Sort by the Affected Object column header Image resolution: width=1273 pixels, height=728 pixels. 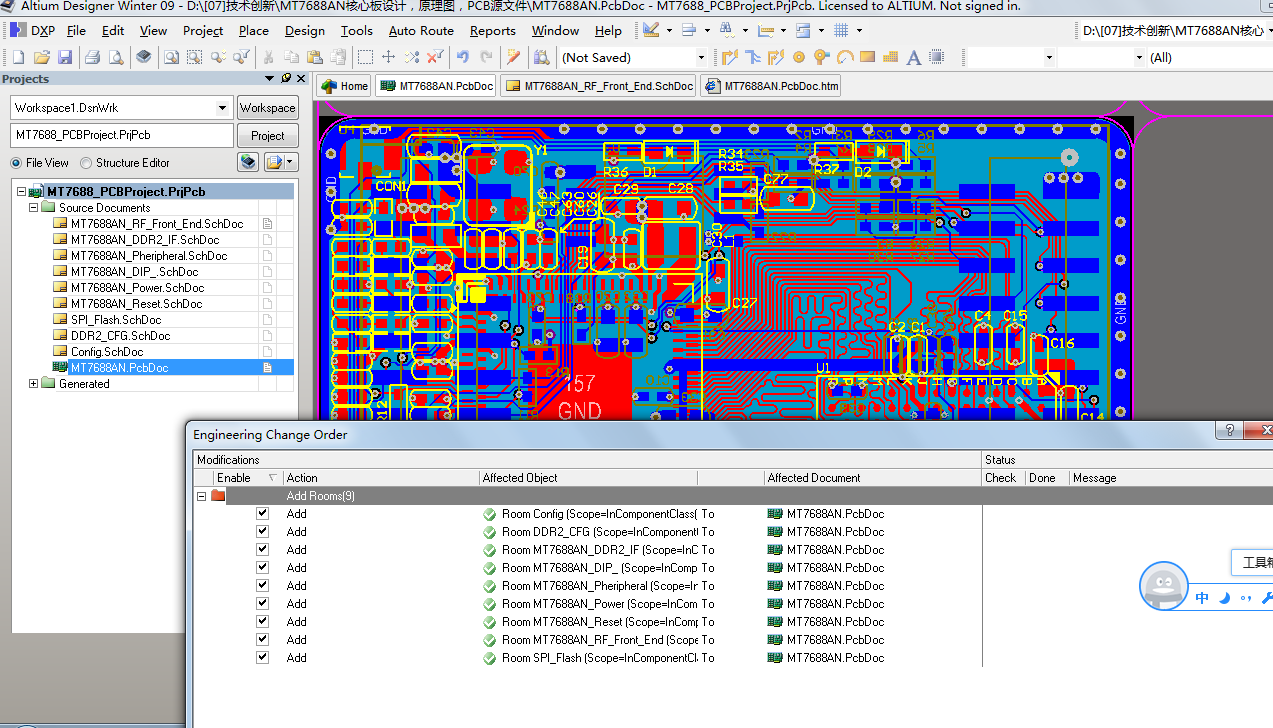588,478
